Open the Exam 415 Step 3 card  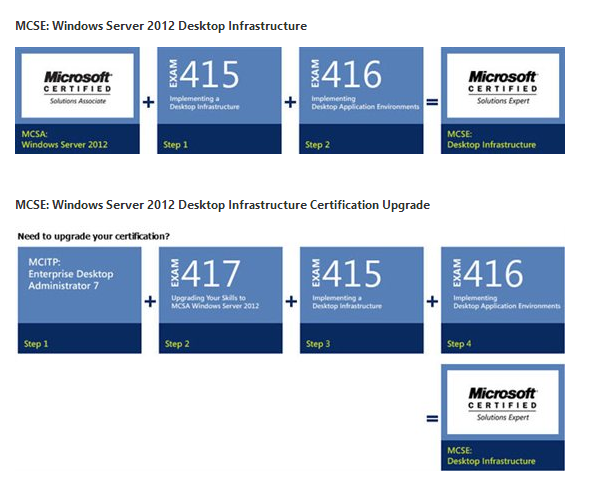(x=362, y=300)
